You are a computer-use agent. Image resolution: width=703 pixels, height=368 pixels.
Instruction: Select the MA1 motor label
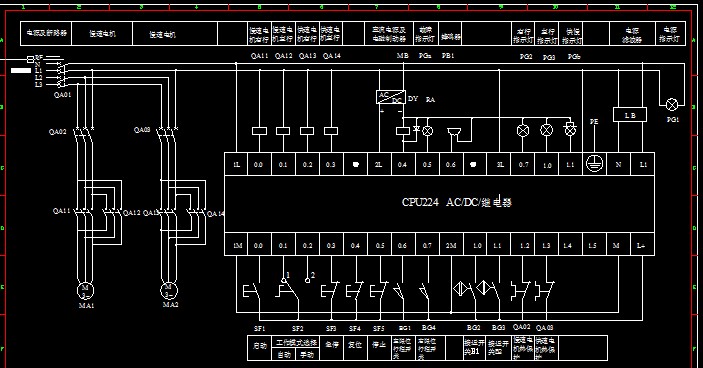tap(87, 306)
